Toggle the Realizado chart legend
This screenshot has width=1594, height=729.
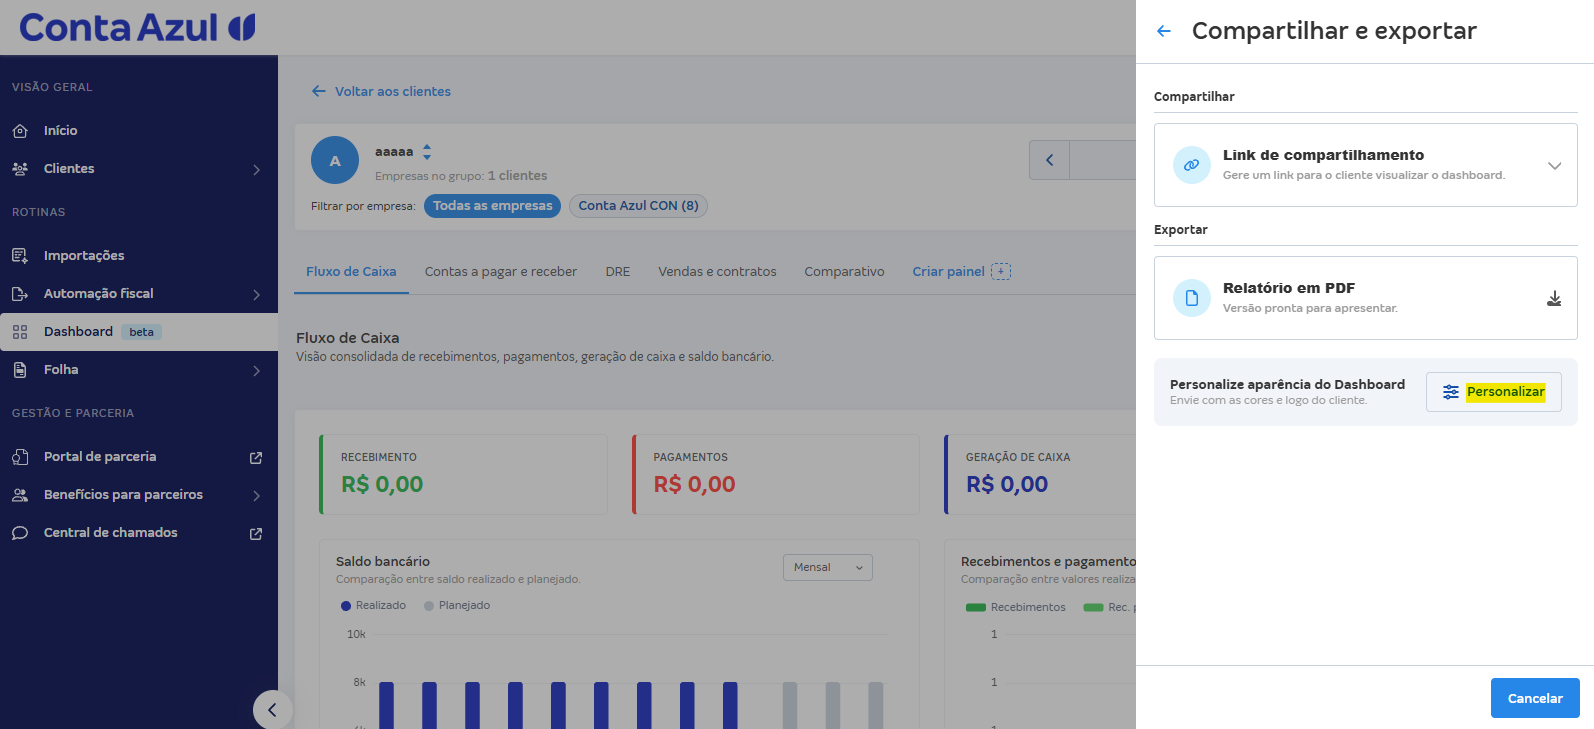point(373,606)
